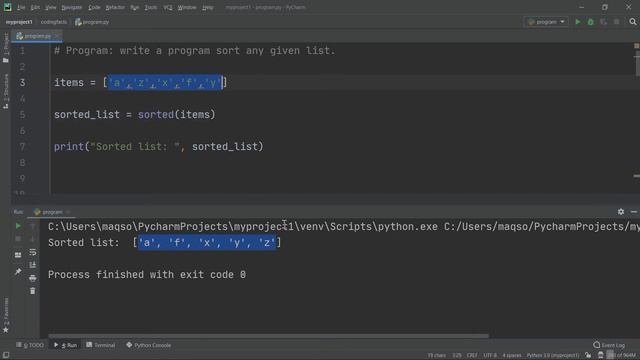Open the View menu
Viewport: 640px width, 360px height.
click(x=51, y=7)
